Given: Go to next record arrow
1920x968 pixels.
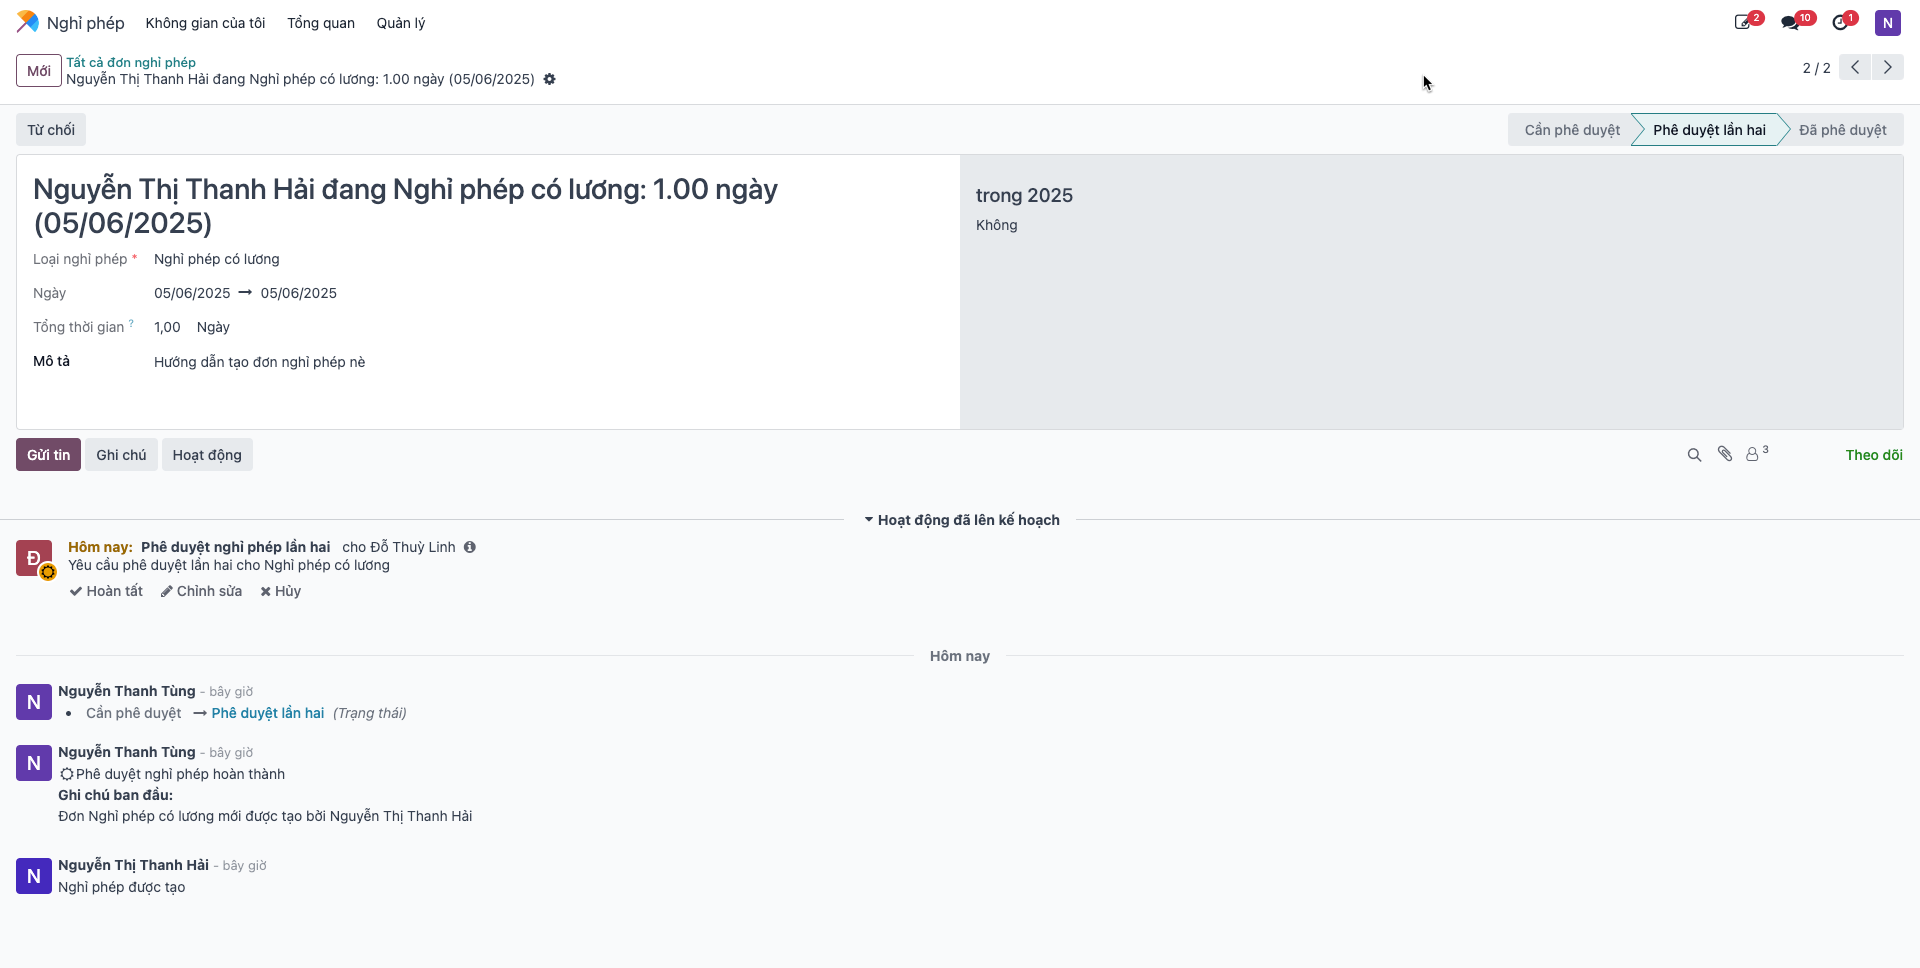Looking at the screenshot, I should (1888, 67).
